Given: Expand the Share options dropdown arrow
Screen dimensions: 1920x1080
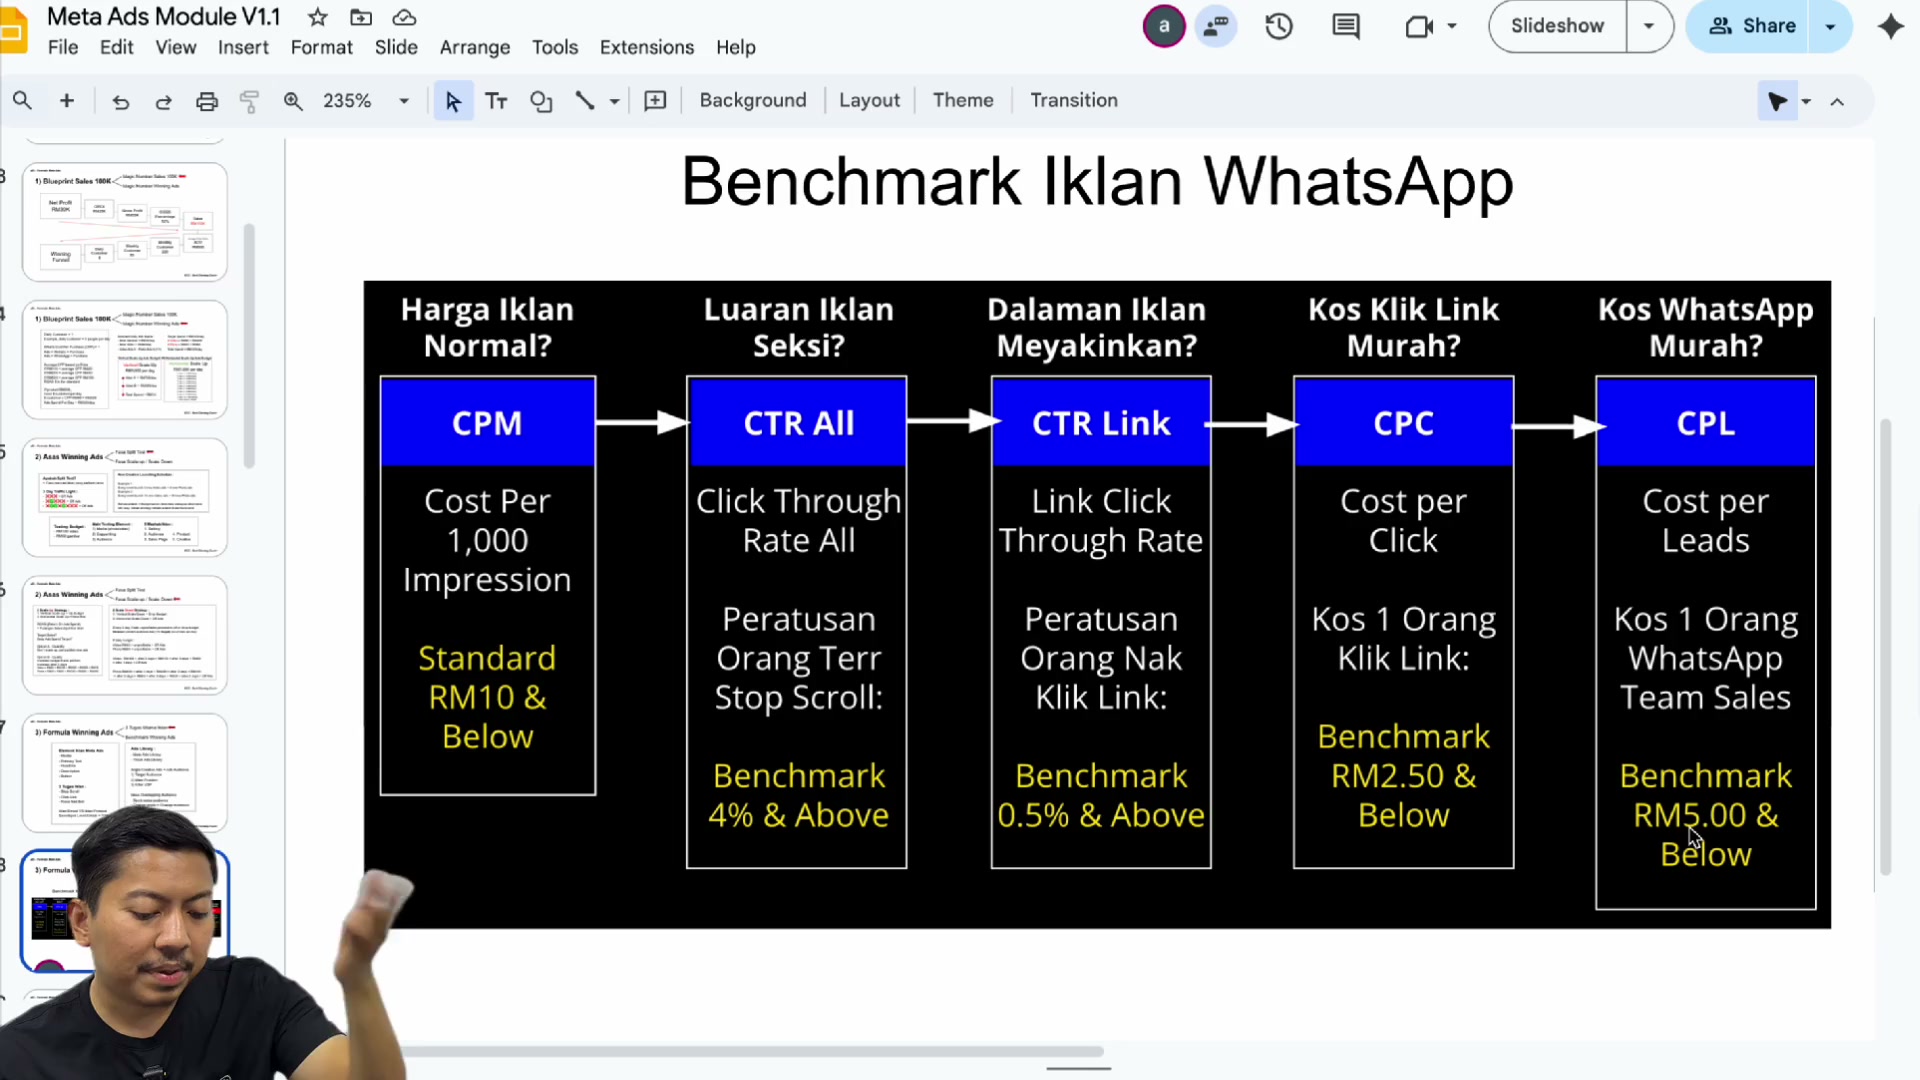Looking at the screenshot, I should pos(1830,26).
